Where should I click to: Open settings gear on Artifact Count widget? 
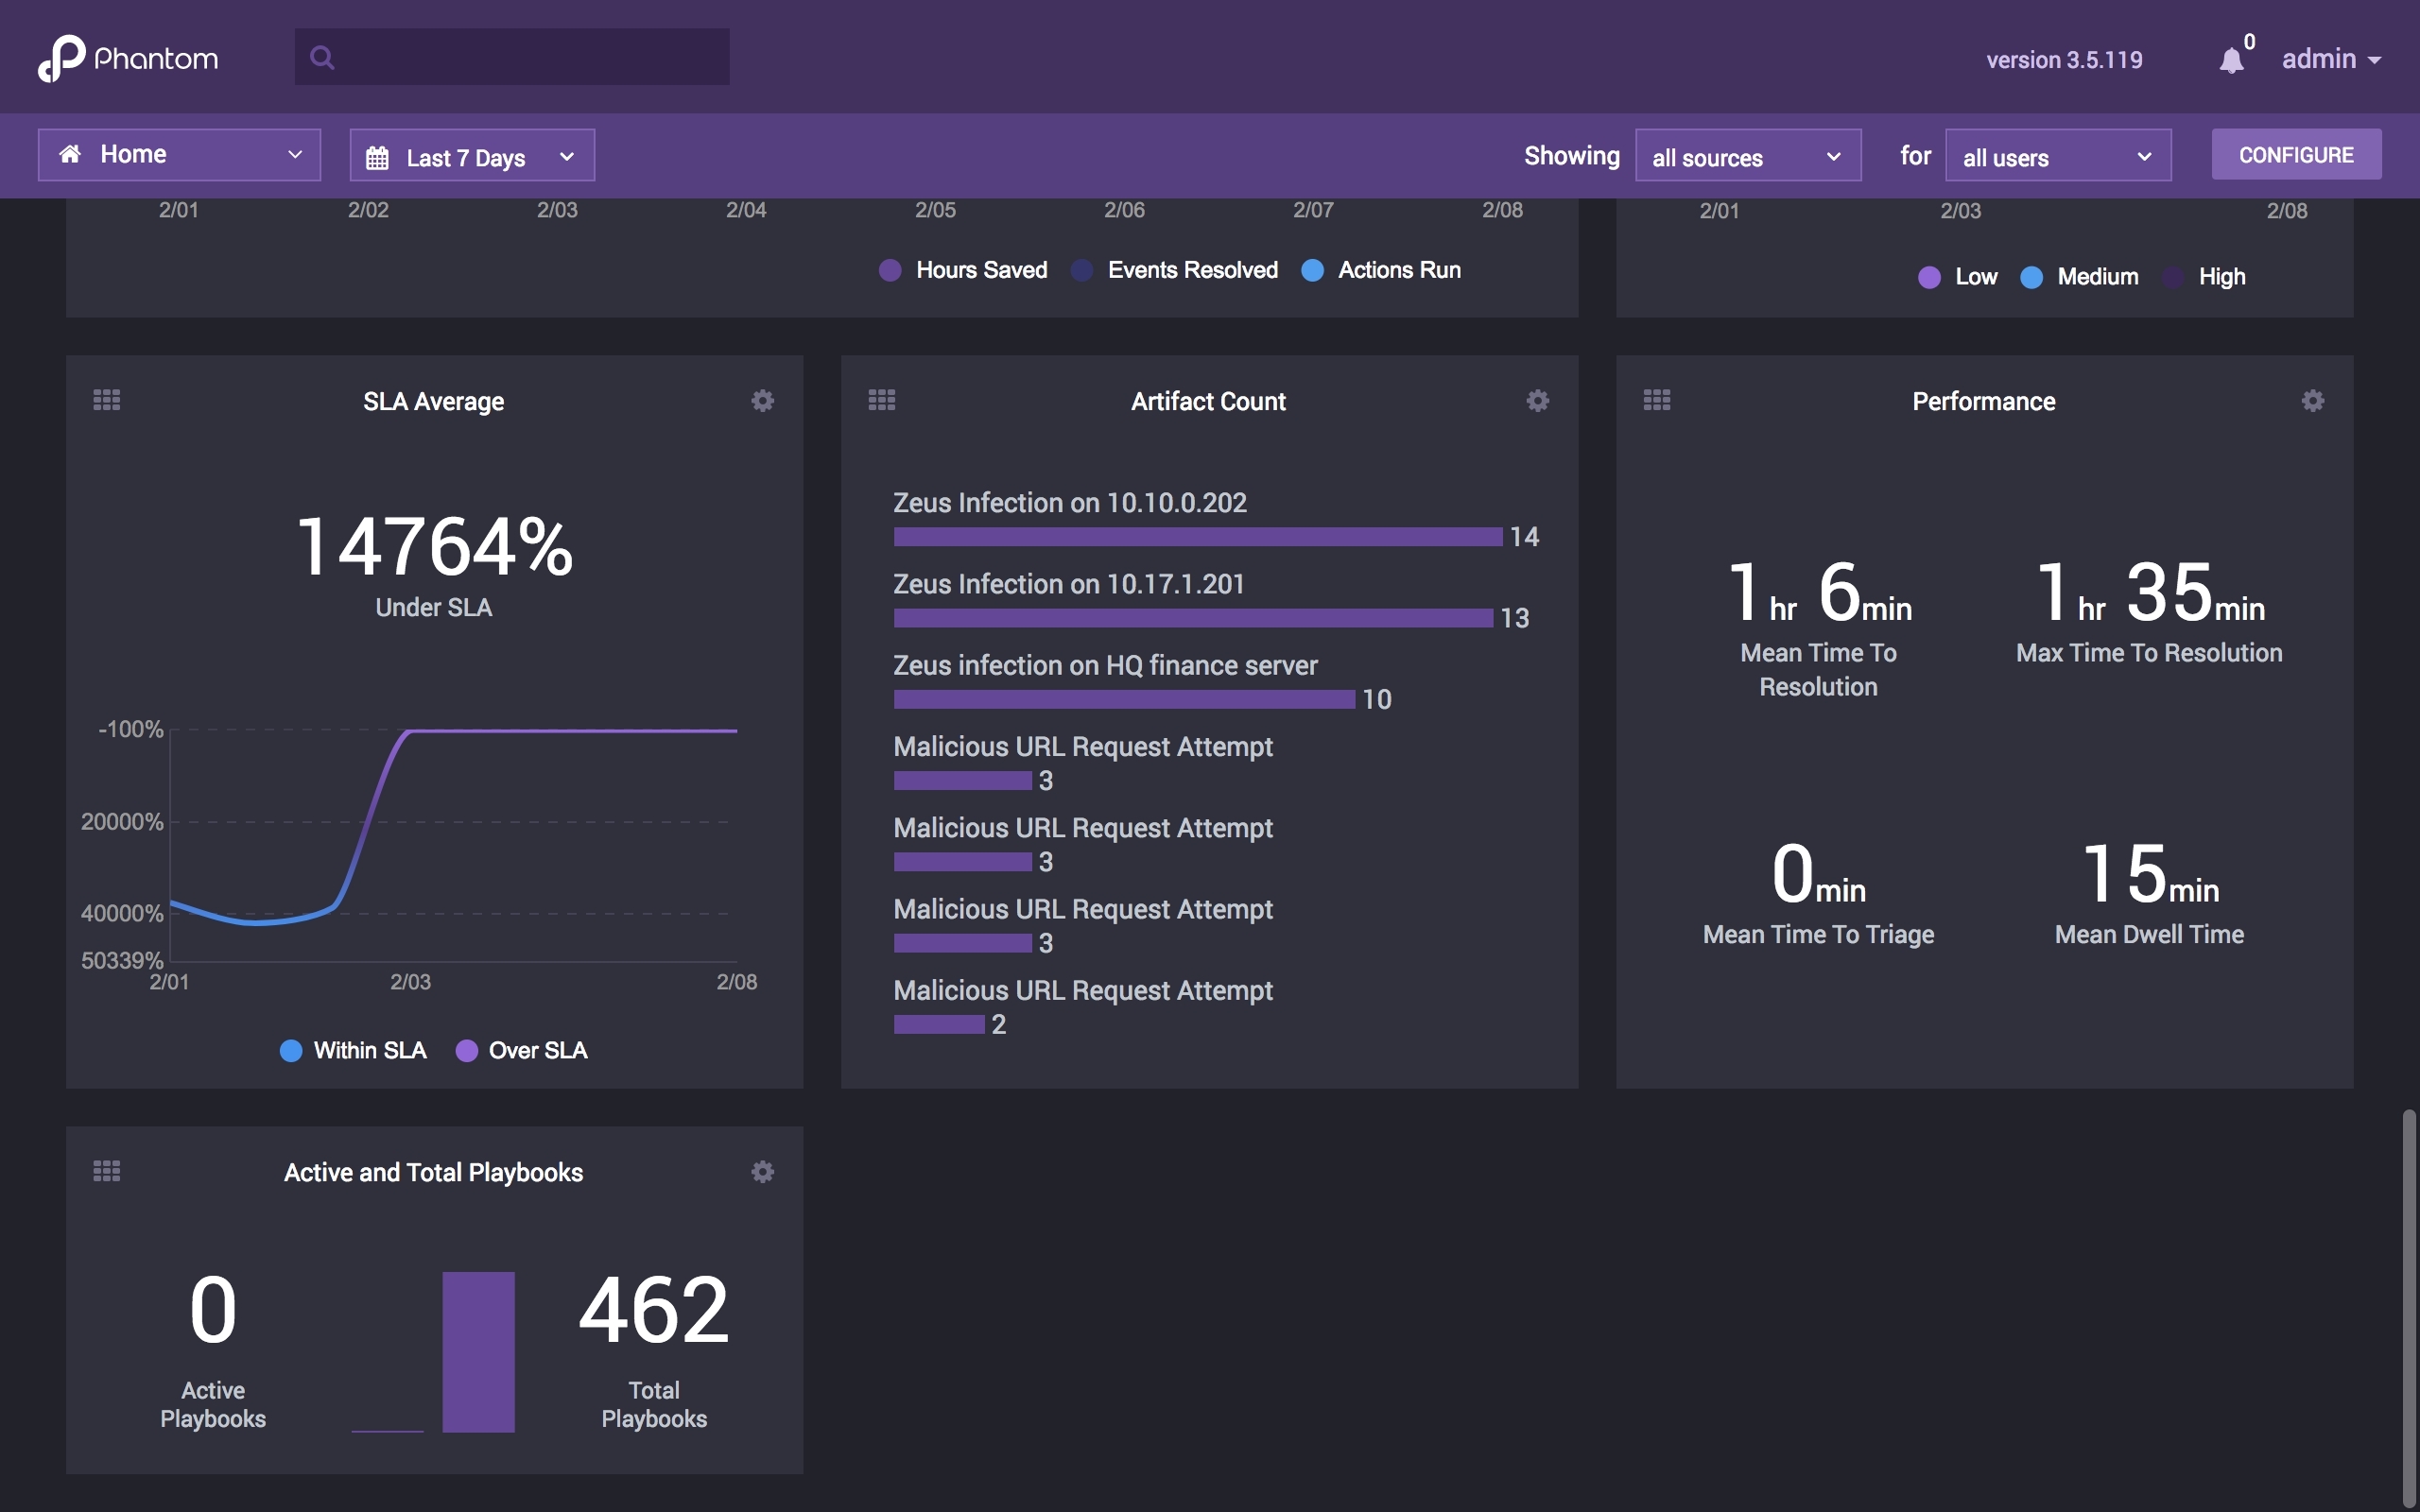1537,400
